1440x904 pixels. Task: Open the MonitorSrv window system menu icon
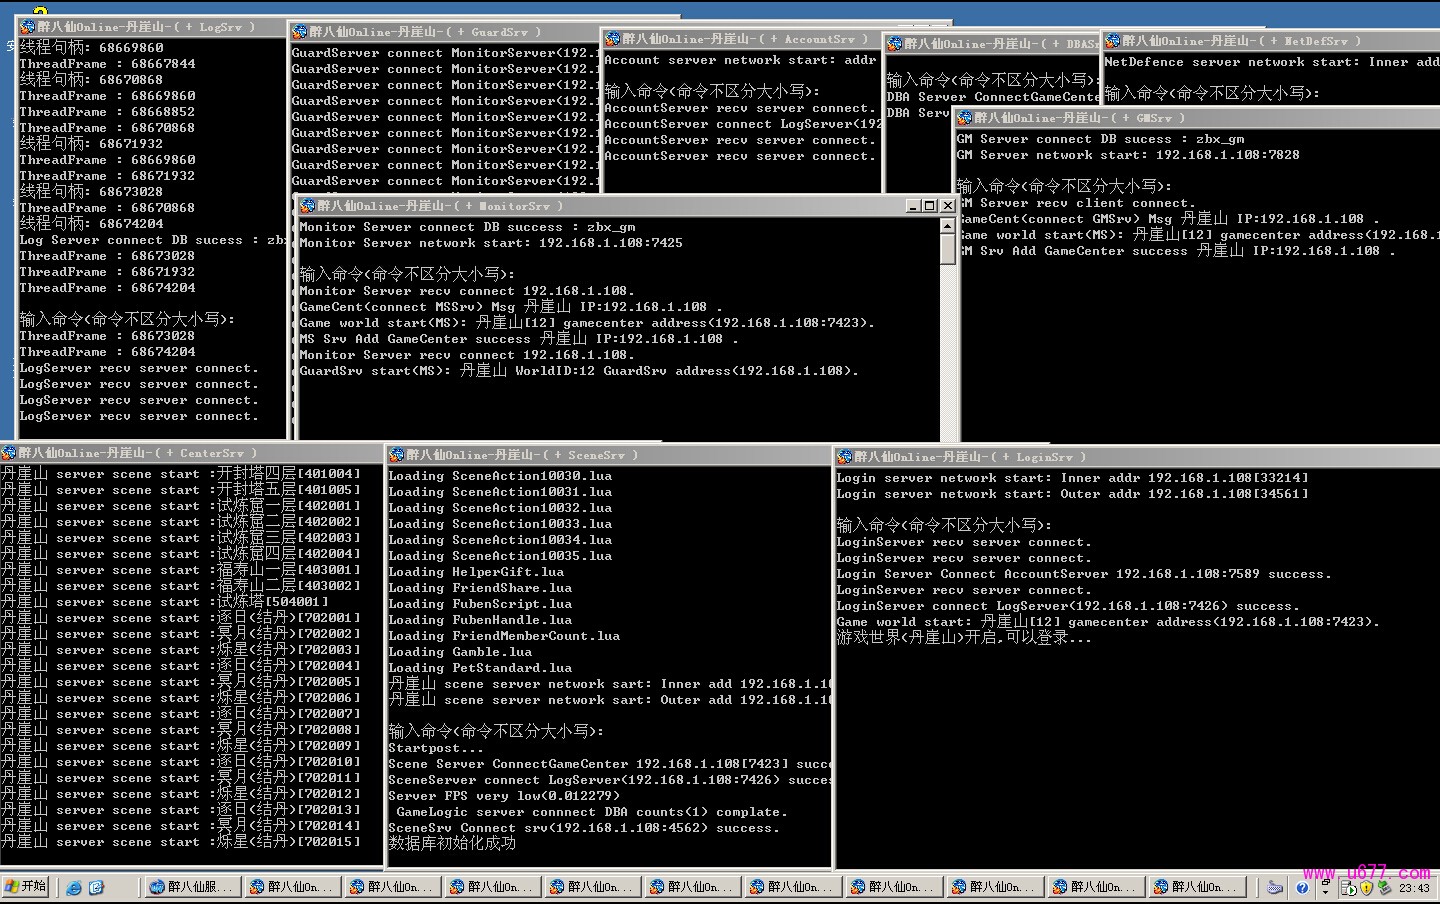[x=307, y=206]
